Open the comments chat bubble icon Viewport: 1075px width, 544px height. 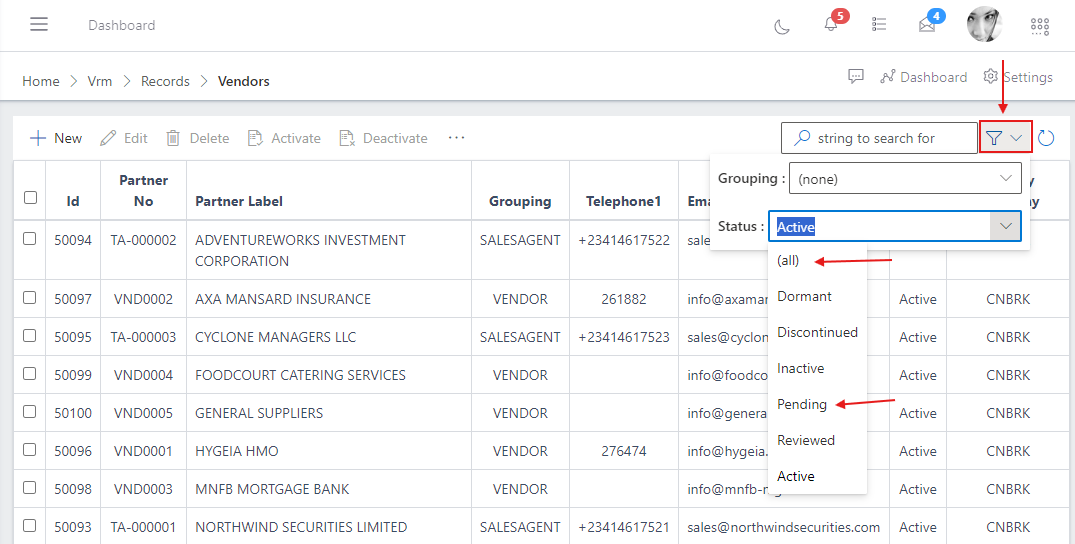[x=856, y=76]
